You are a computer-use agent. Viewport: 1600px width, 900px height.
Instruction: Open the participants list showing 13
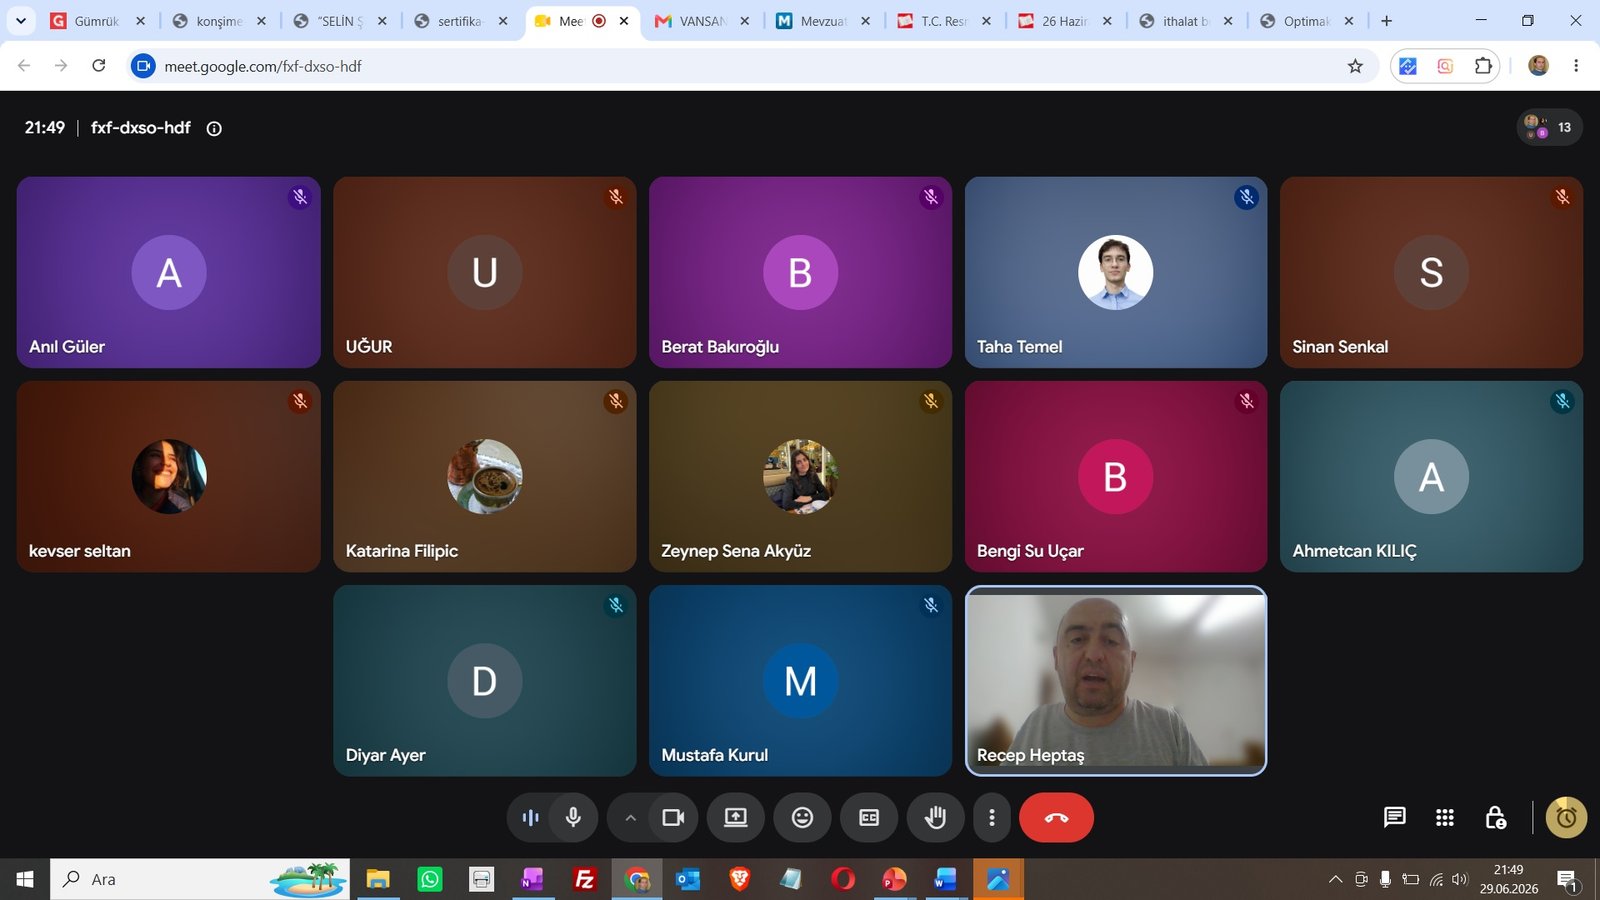(x=1549, y=128)
